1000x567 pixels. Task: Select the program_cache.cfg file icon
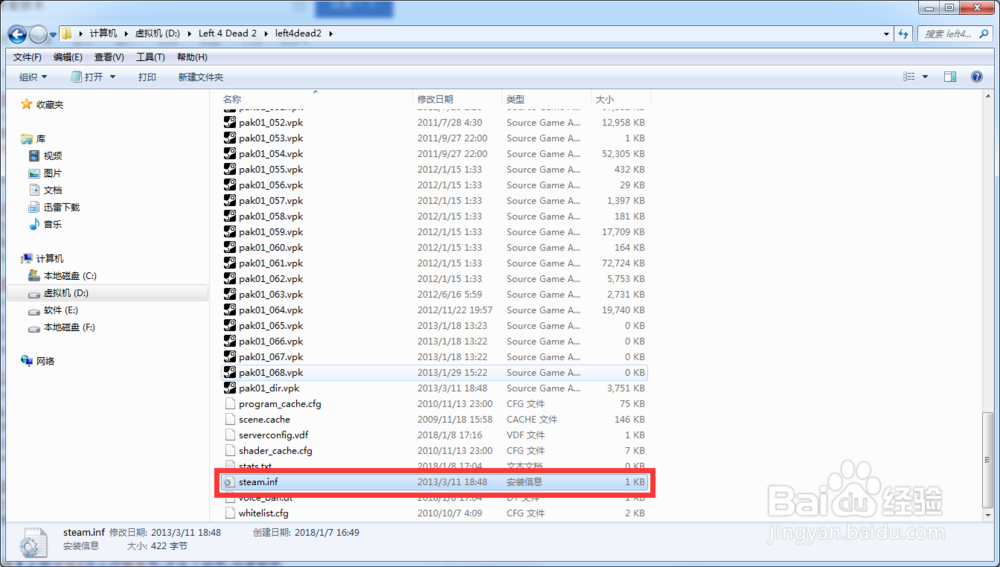[230, 403]
